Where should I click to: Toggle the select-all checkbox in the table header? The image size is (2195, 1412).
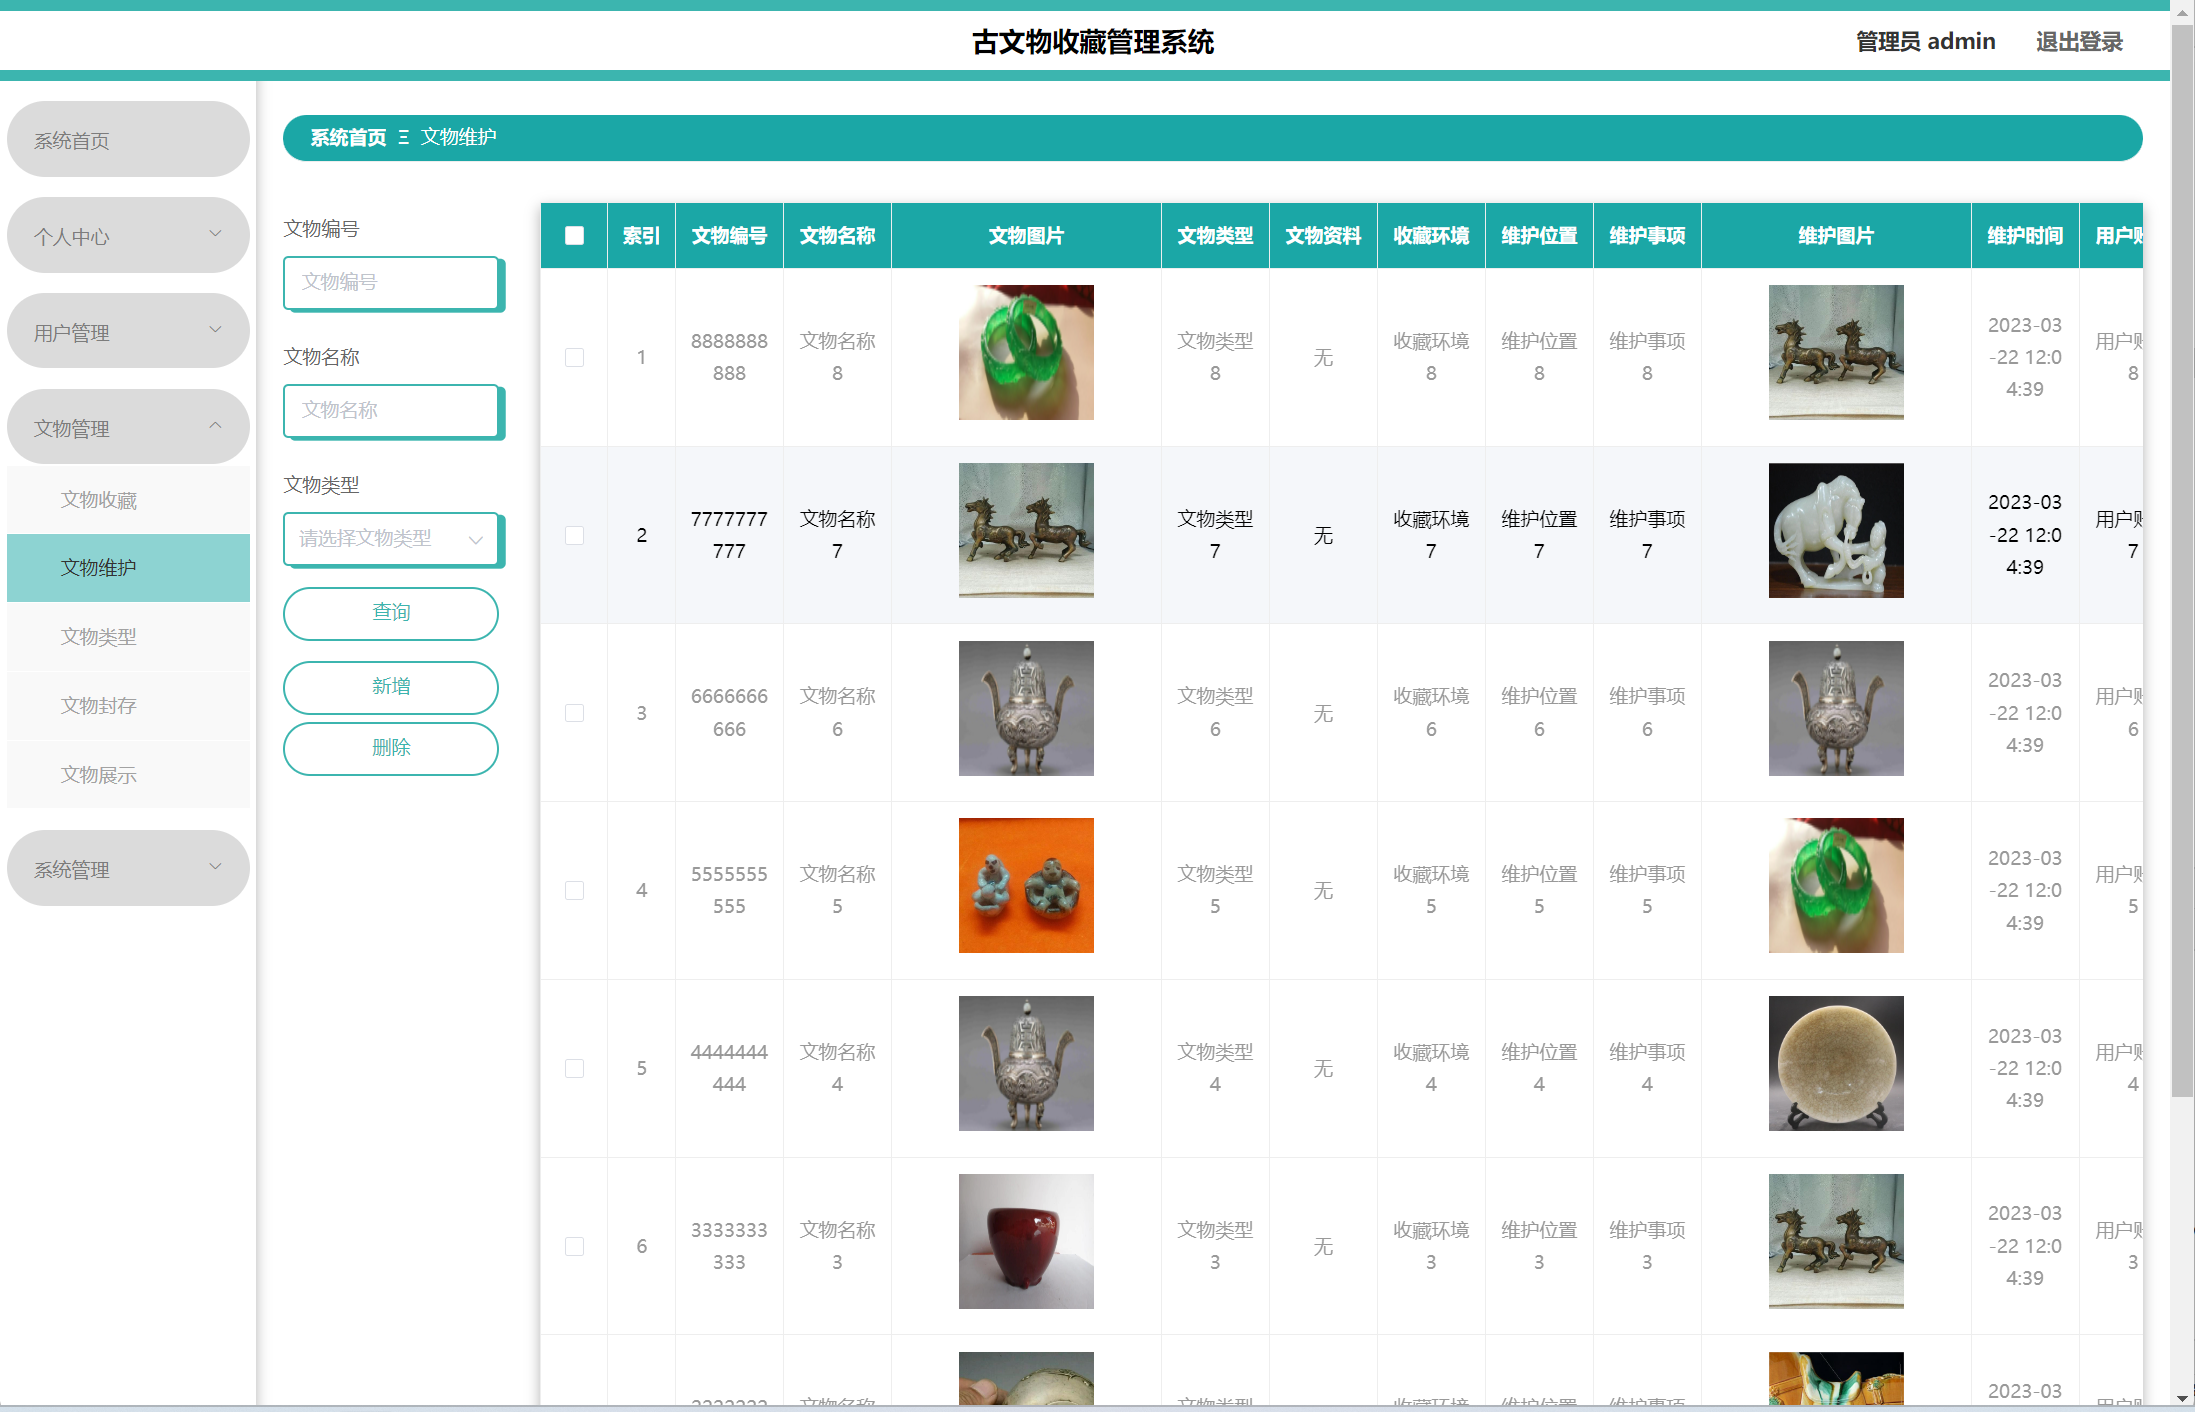coord(574,235)
